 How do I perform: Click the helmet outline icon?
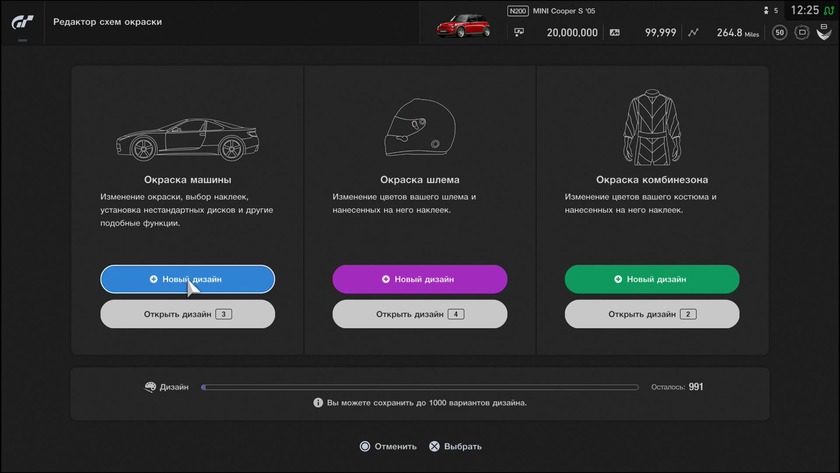pyautogui.click(x=419, y=129)
